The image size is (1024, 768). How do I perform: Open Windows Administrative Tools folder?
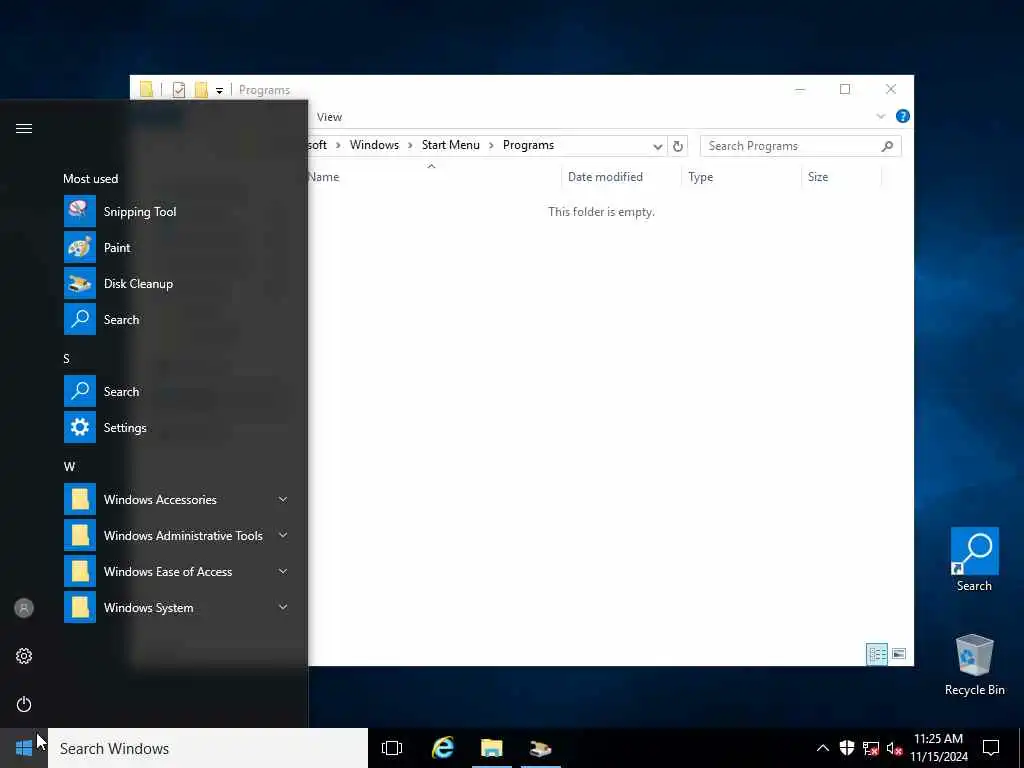pos(176,536)
